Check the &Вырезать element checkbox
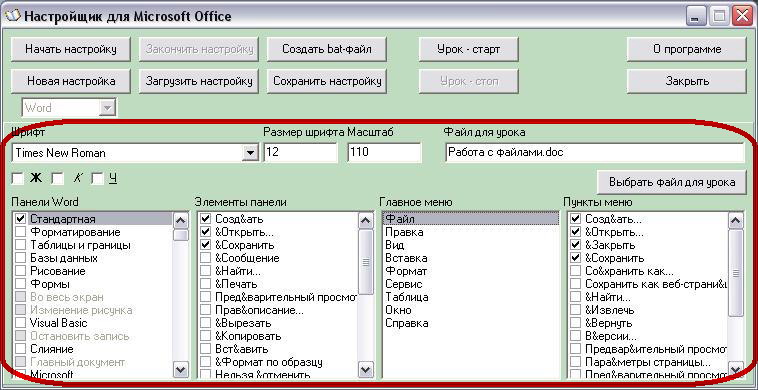758x390 pixels. click(205, 323)
